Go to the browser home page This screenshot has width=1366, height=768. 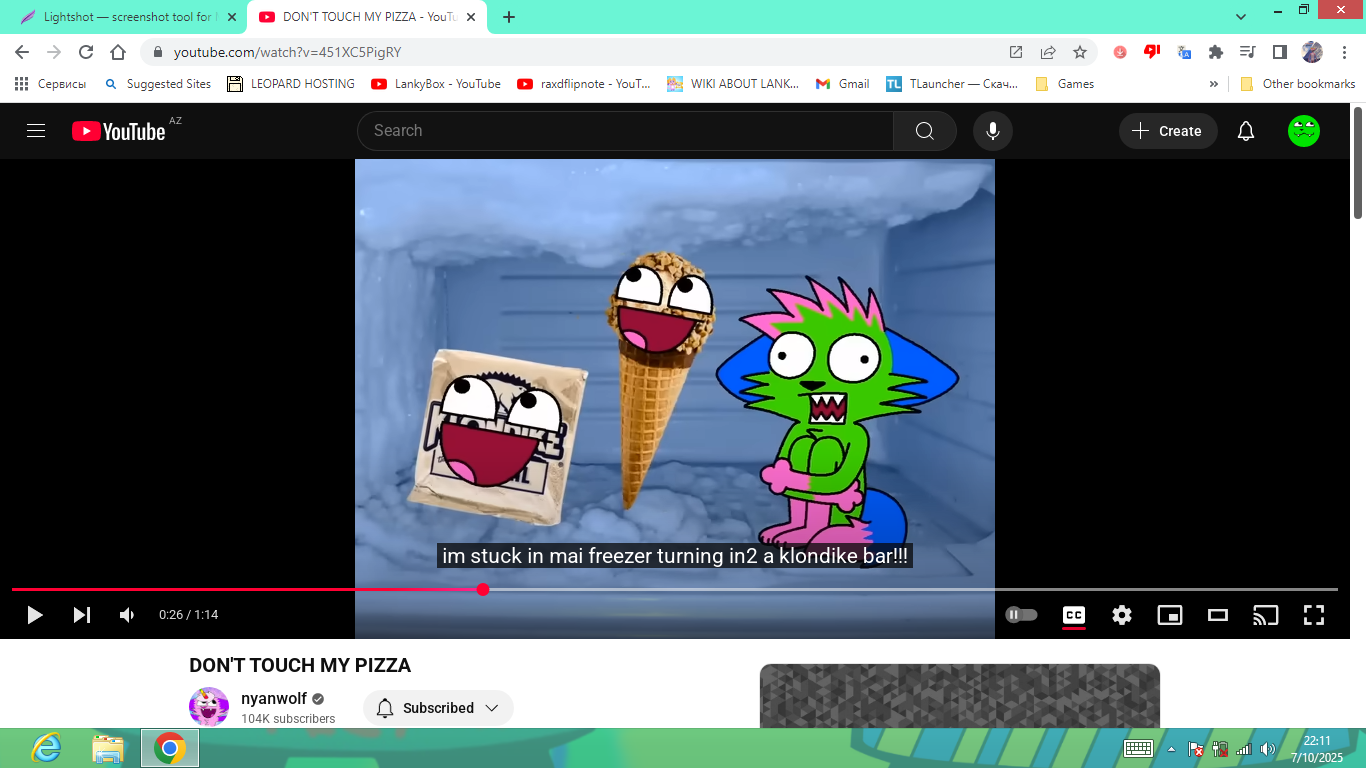point(118,52)
